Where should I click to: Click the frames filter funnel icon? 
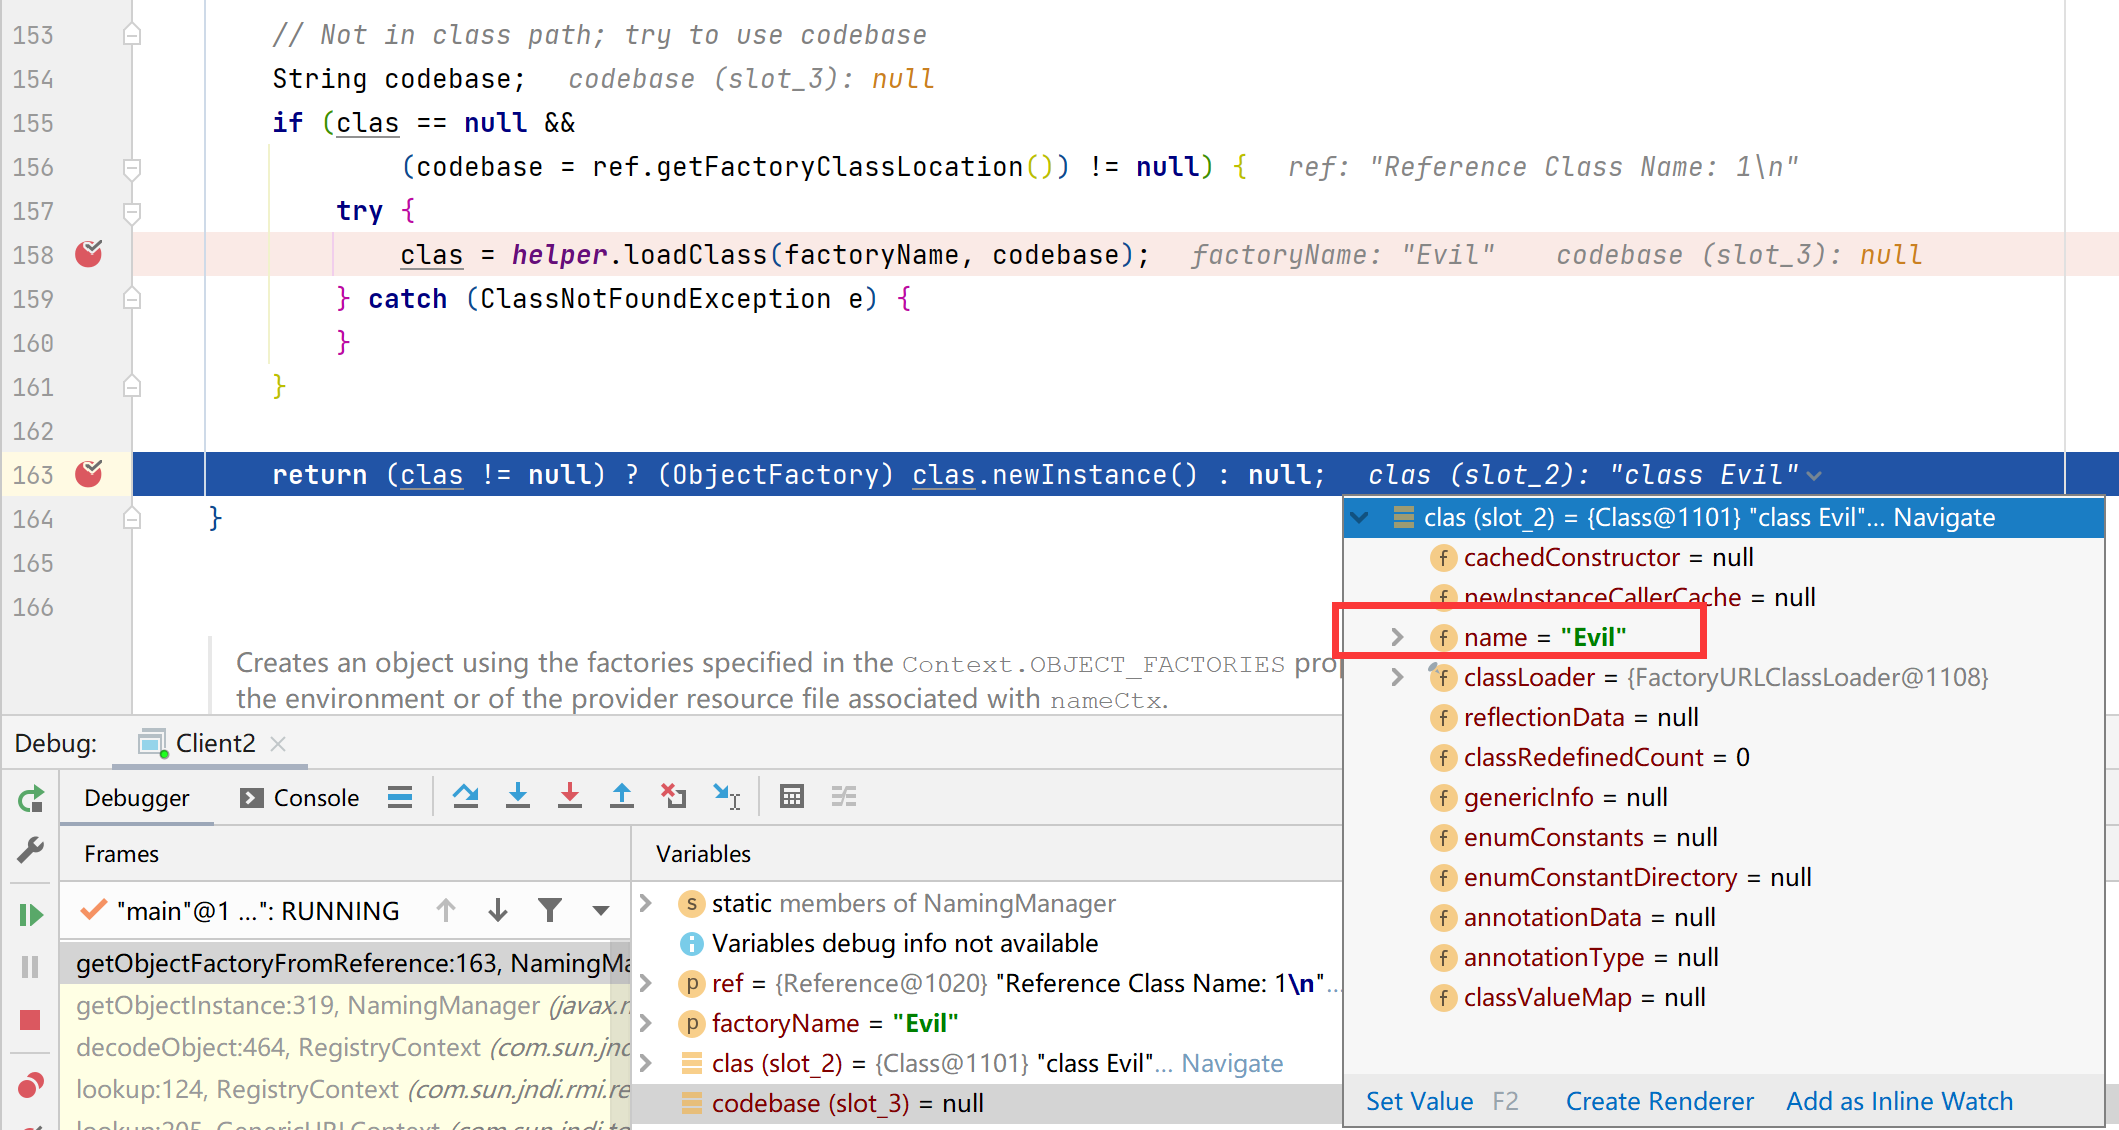pos(549,911)
